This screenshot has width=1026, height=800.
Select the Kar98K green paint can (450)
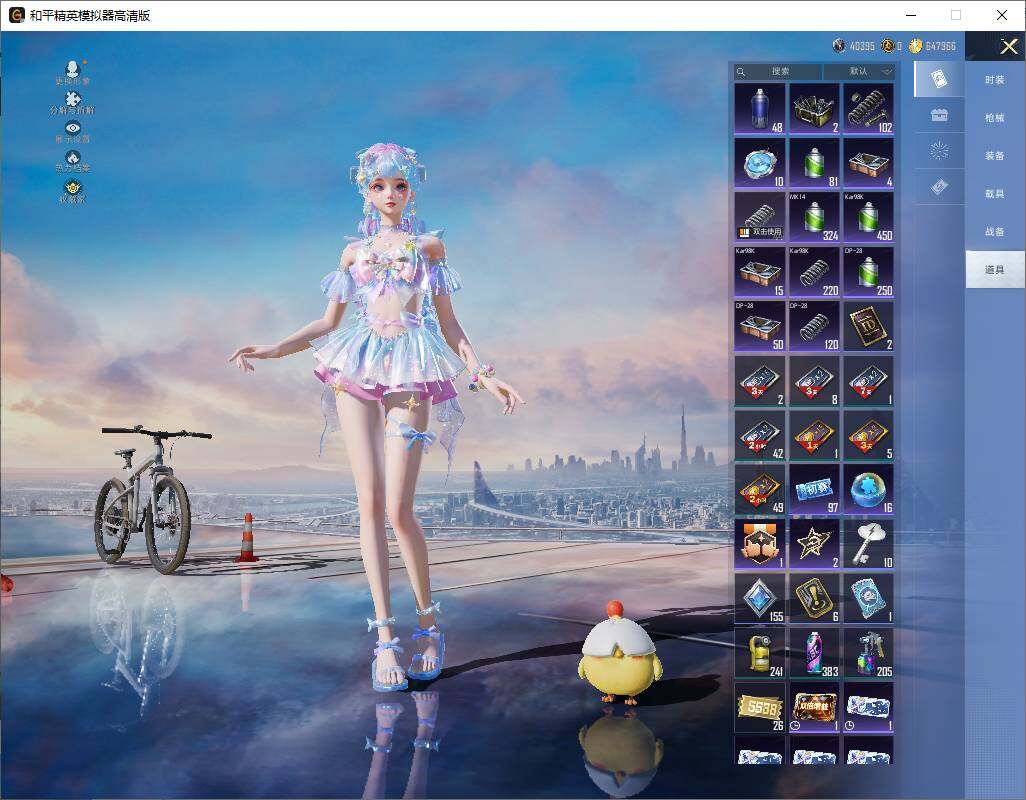868,217
